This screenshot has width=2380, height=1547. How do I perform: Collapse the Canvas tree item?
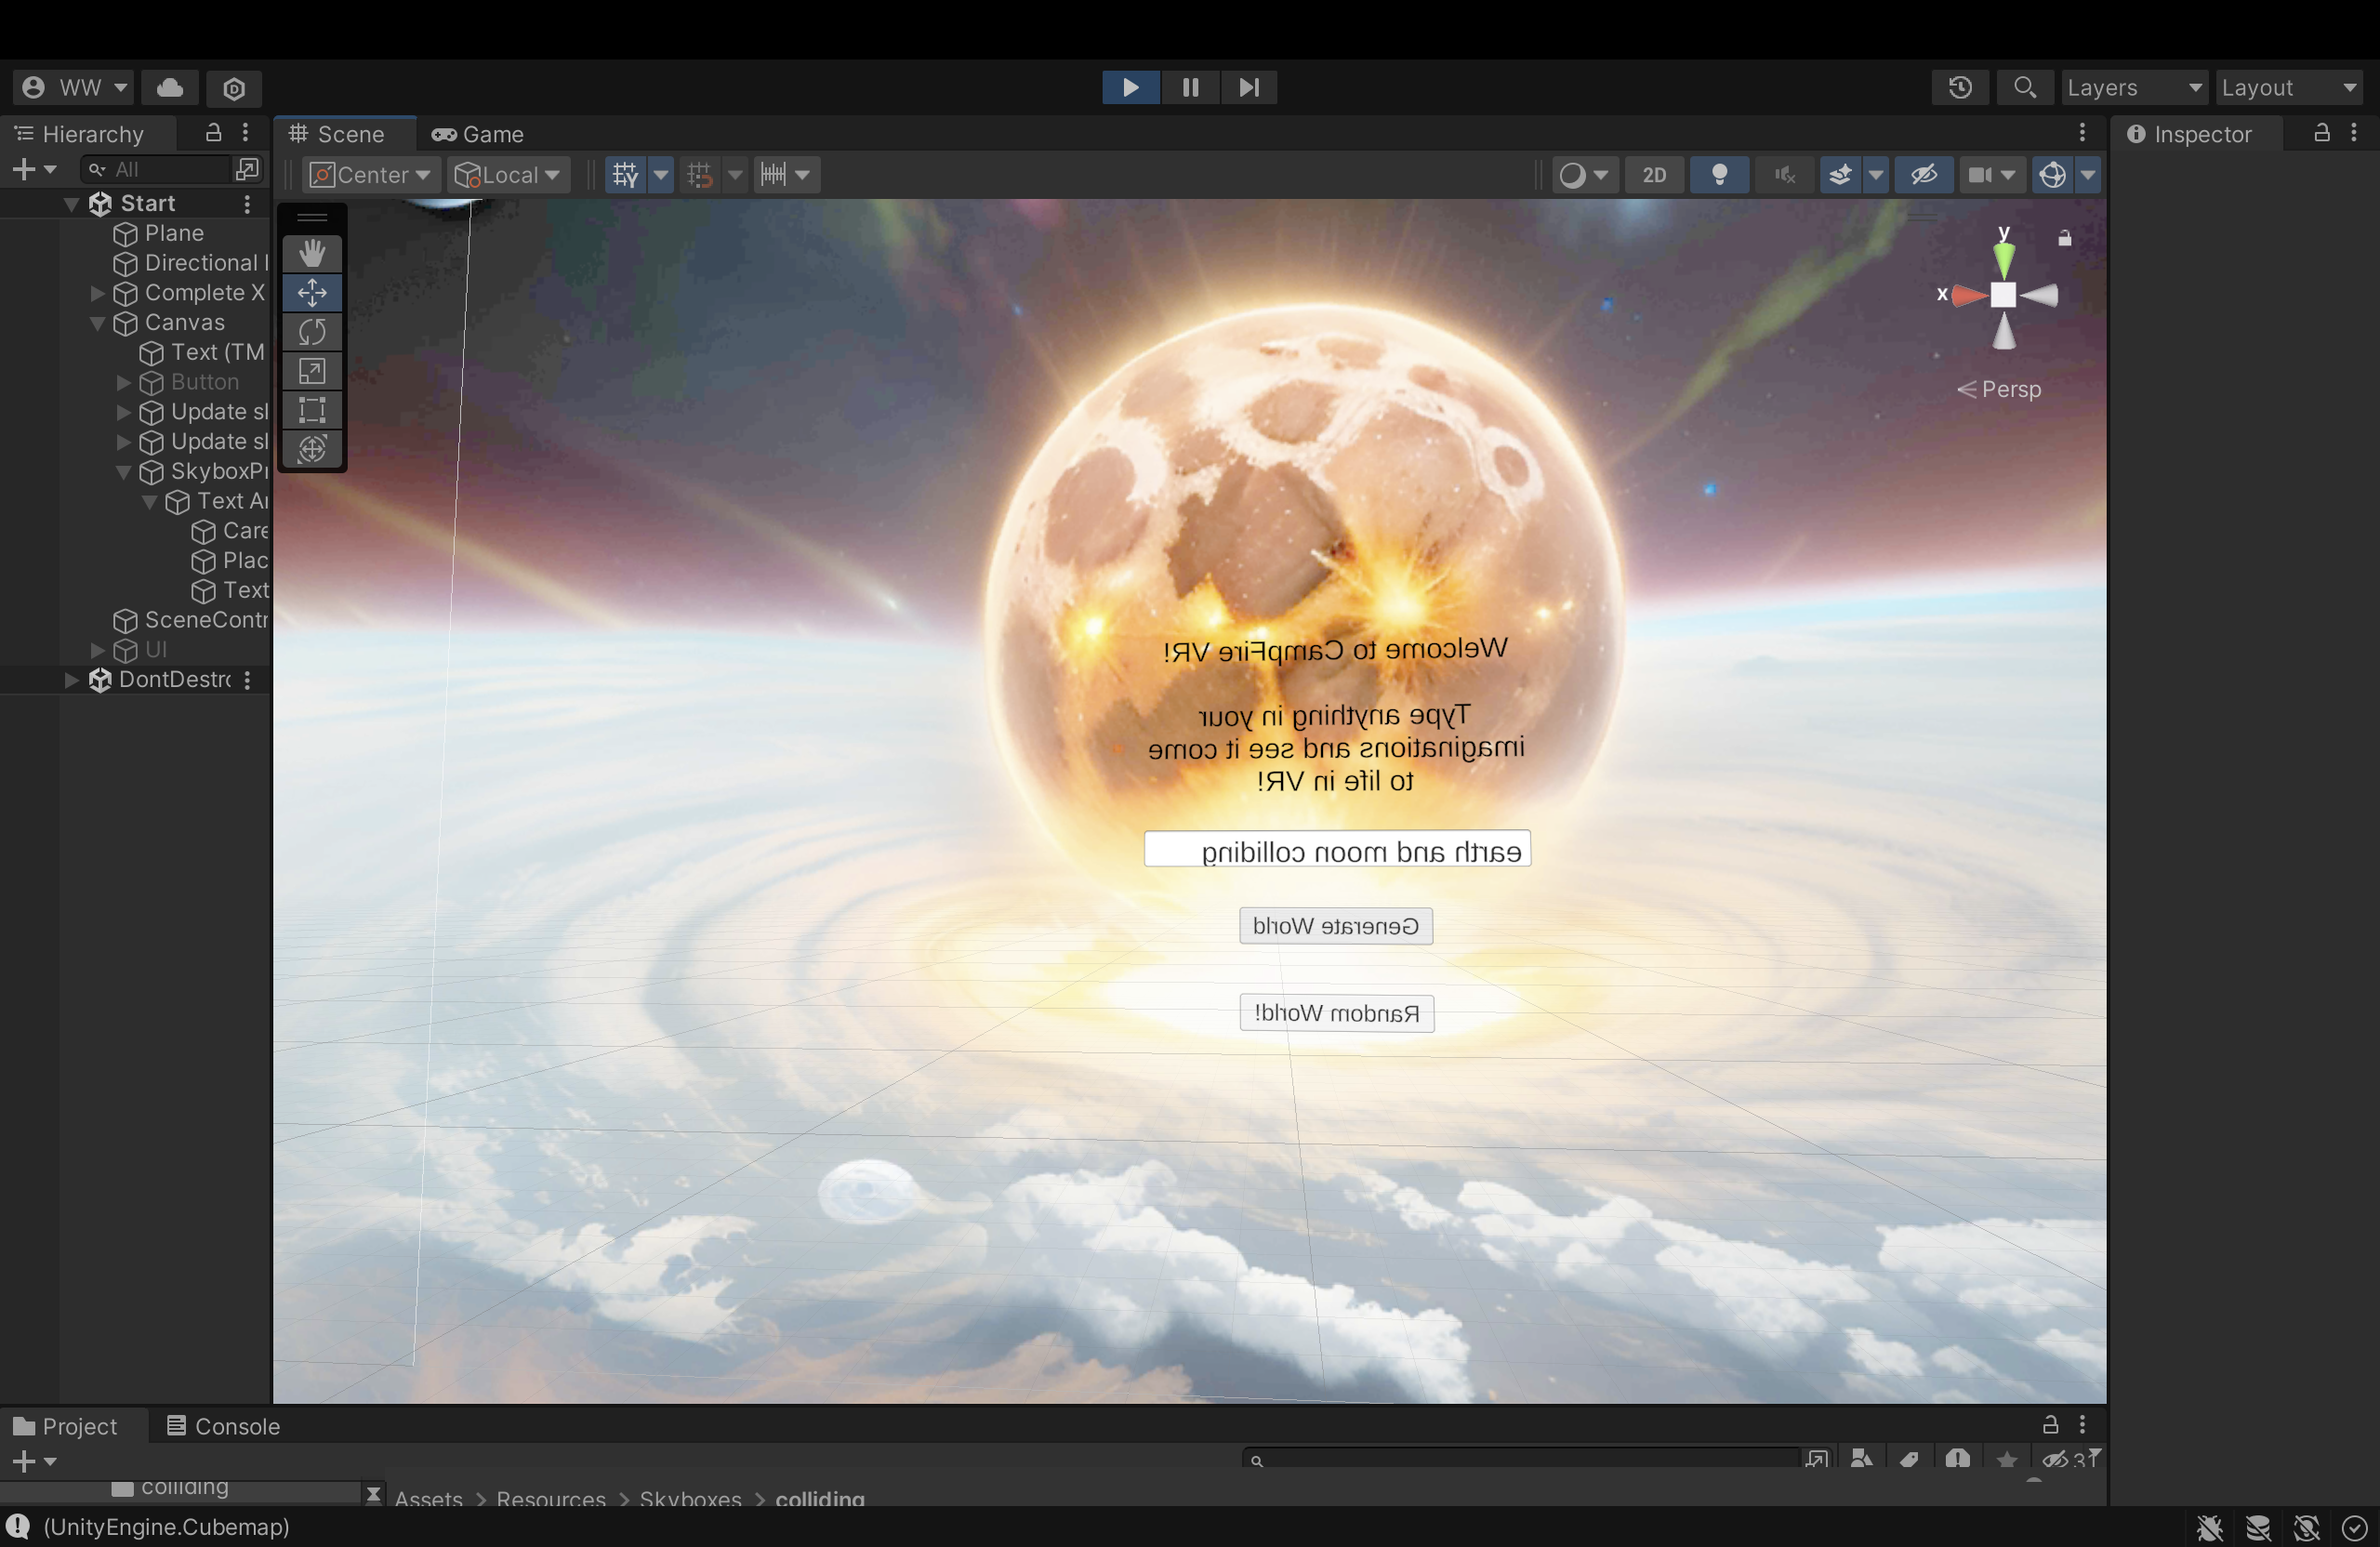click(98, 323)
